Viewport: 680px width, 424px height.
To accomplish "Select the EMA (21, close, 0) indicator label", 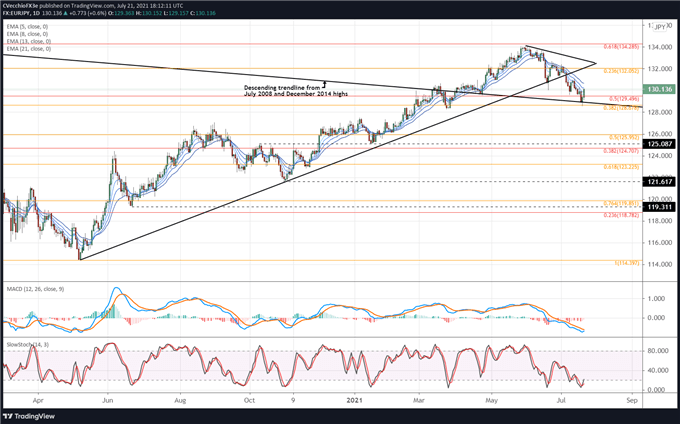I will [29, 49].
